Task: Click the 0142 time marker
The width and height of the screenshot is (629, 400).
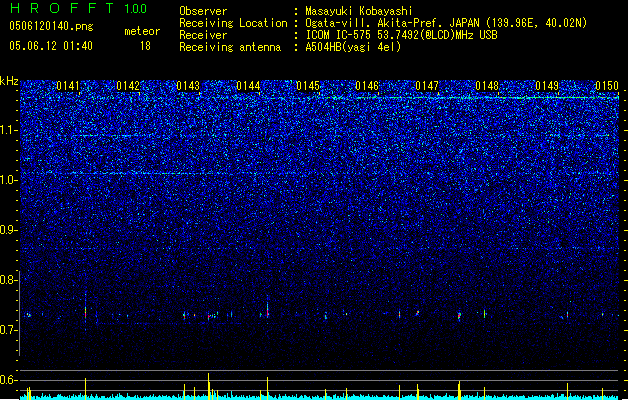Action: pos(128,86)
